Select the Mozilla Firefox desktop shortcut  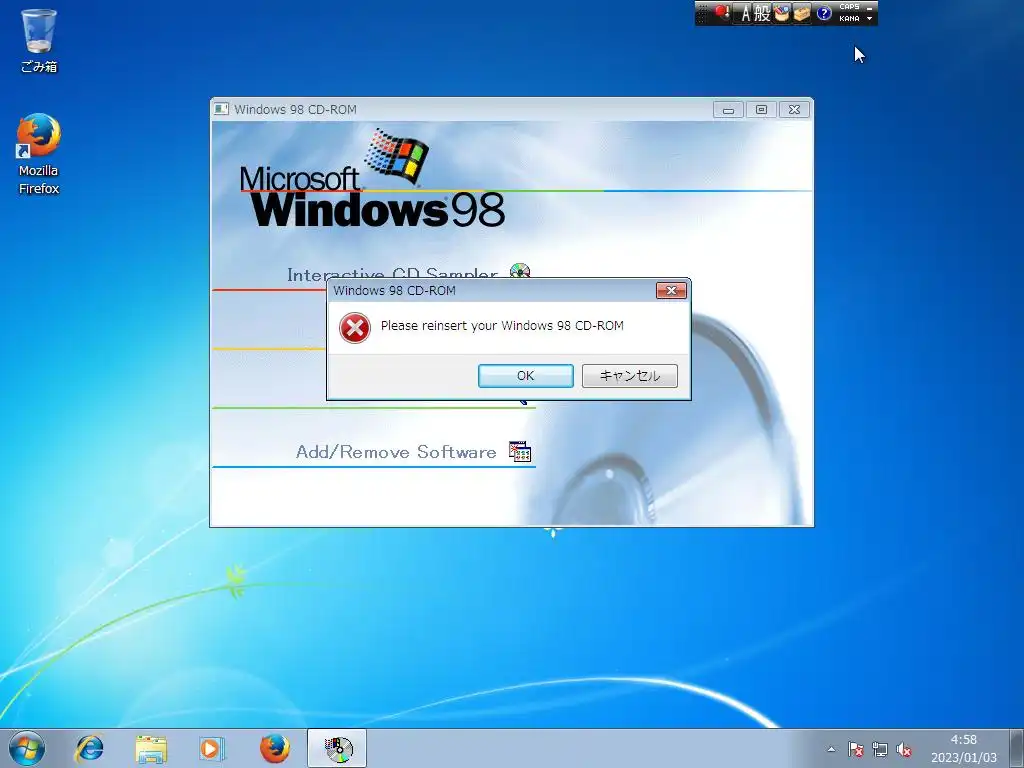39,155
